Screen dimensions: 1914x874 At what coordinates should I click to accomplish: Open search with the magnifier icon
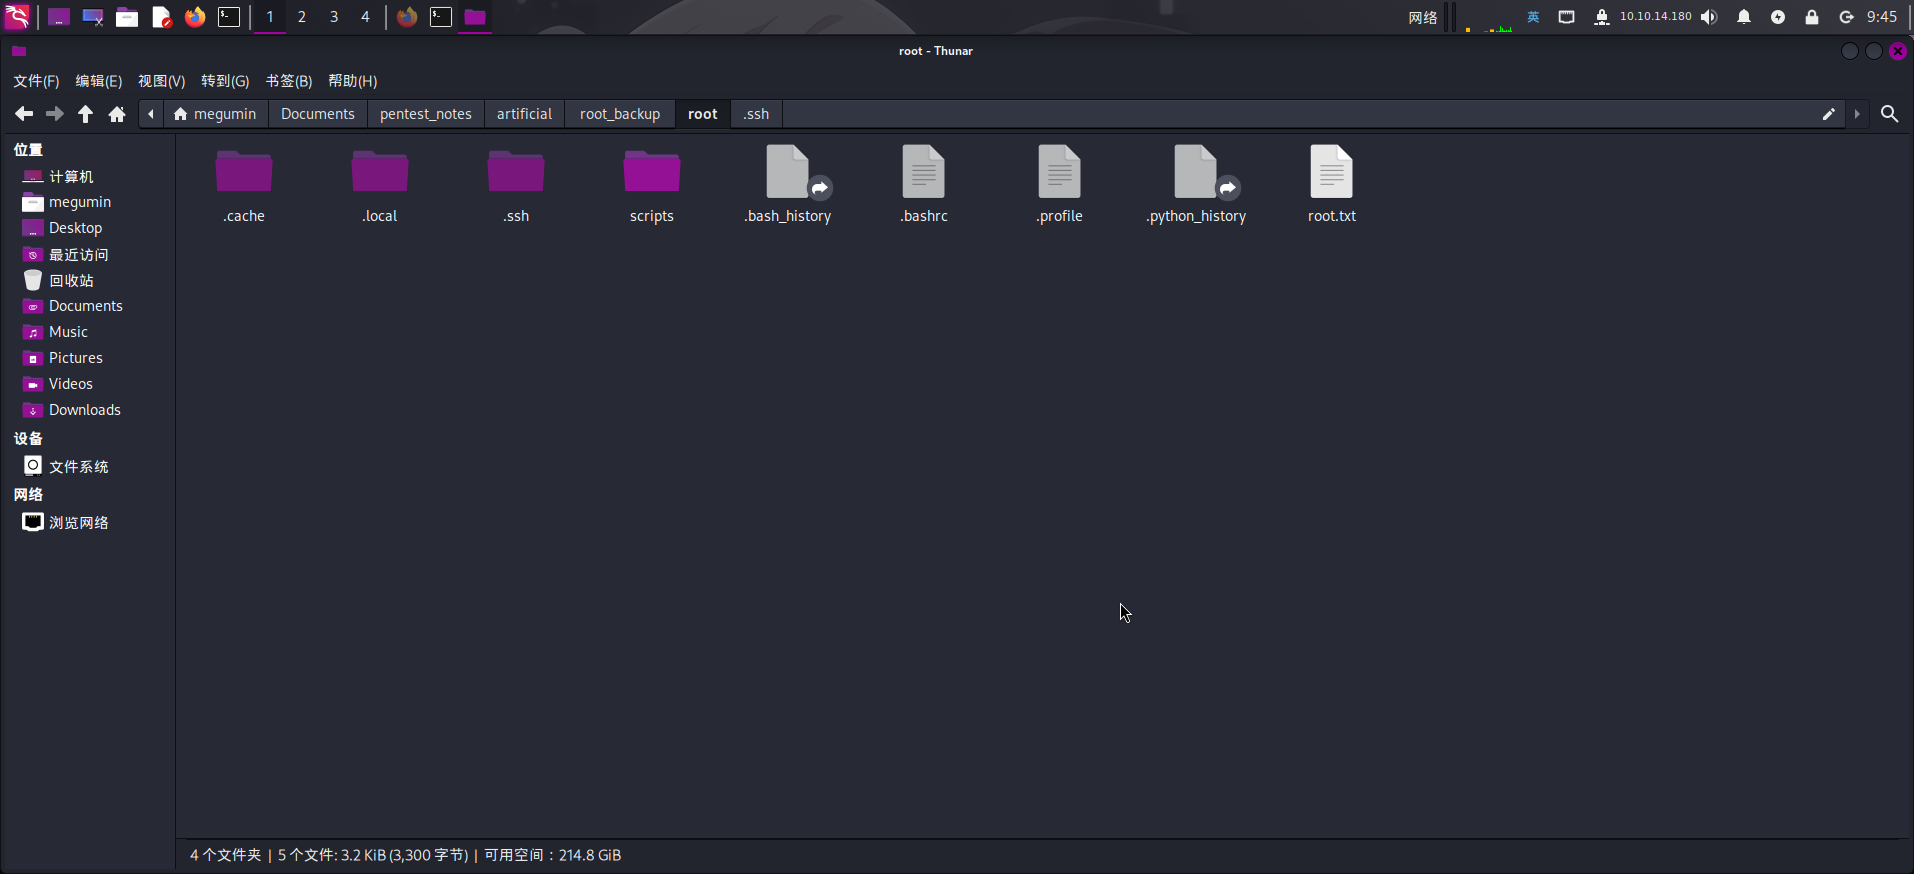pyautogui.click(x=1889, y=114)
